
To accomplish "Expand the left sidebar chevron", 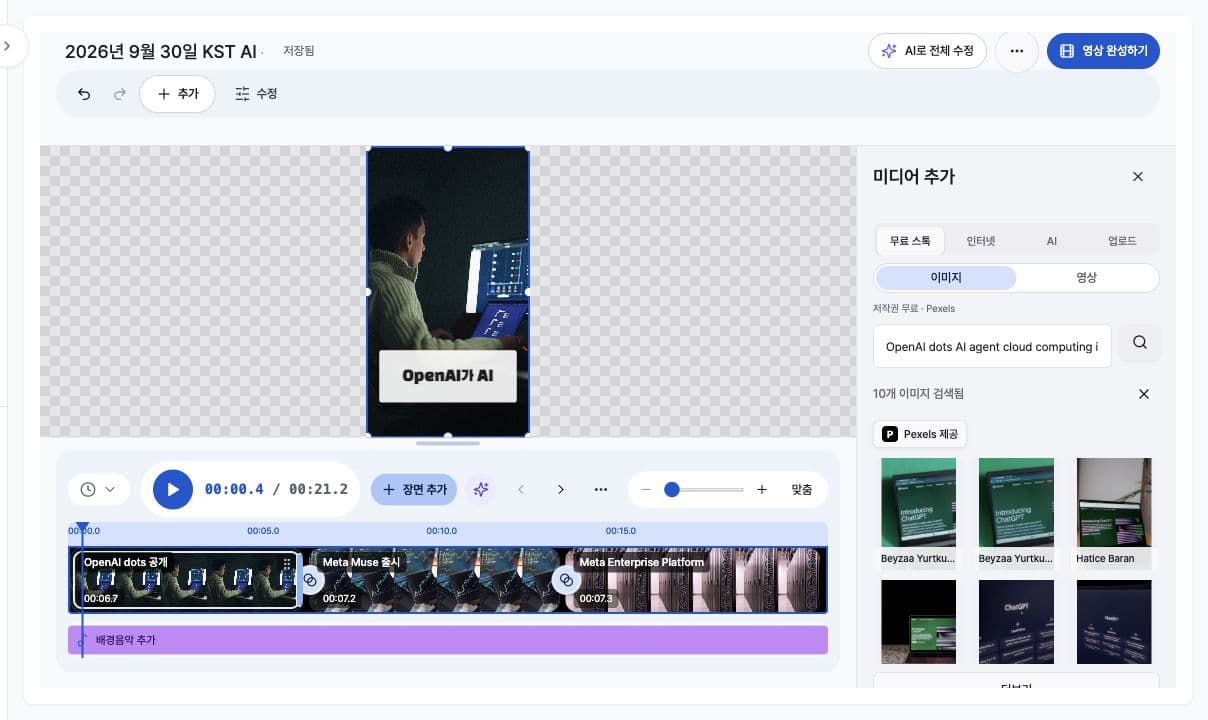I will pyautogui.click(x=8, y=46).
